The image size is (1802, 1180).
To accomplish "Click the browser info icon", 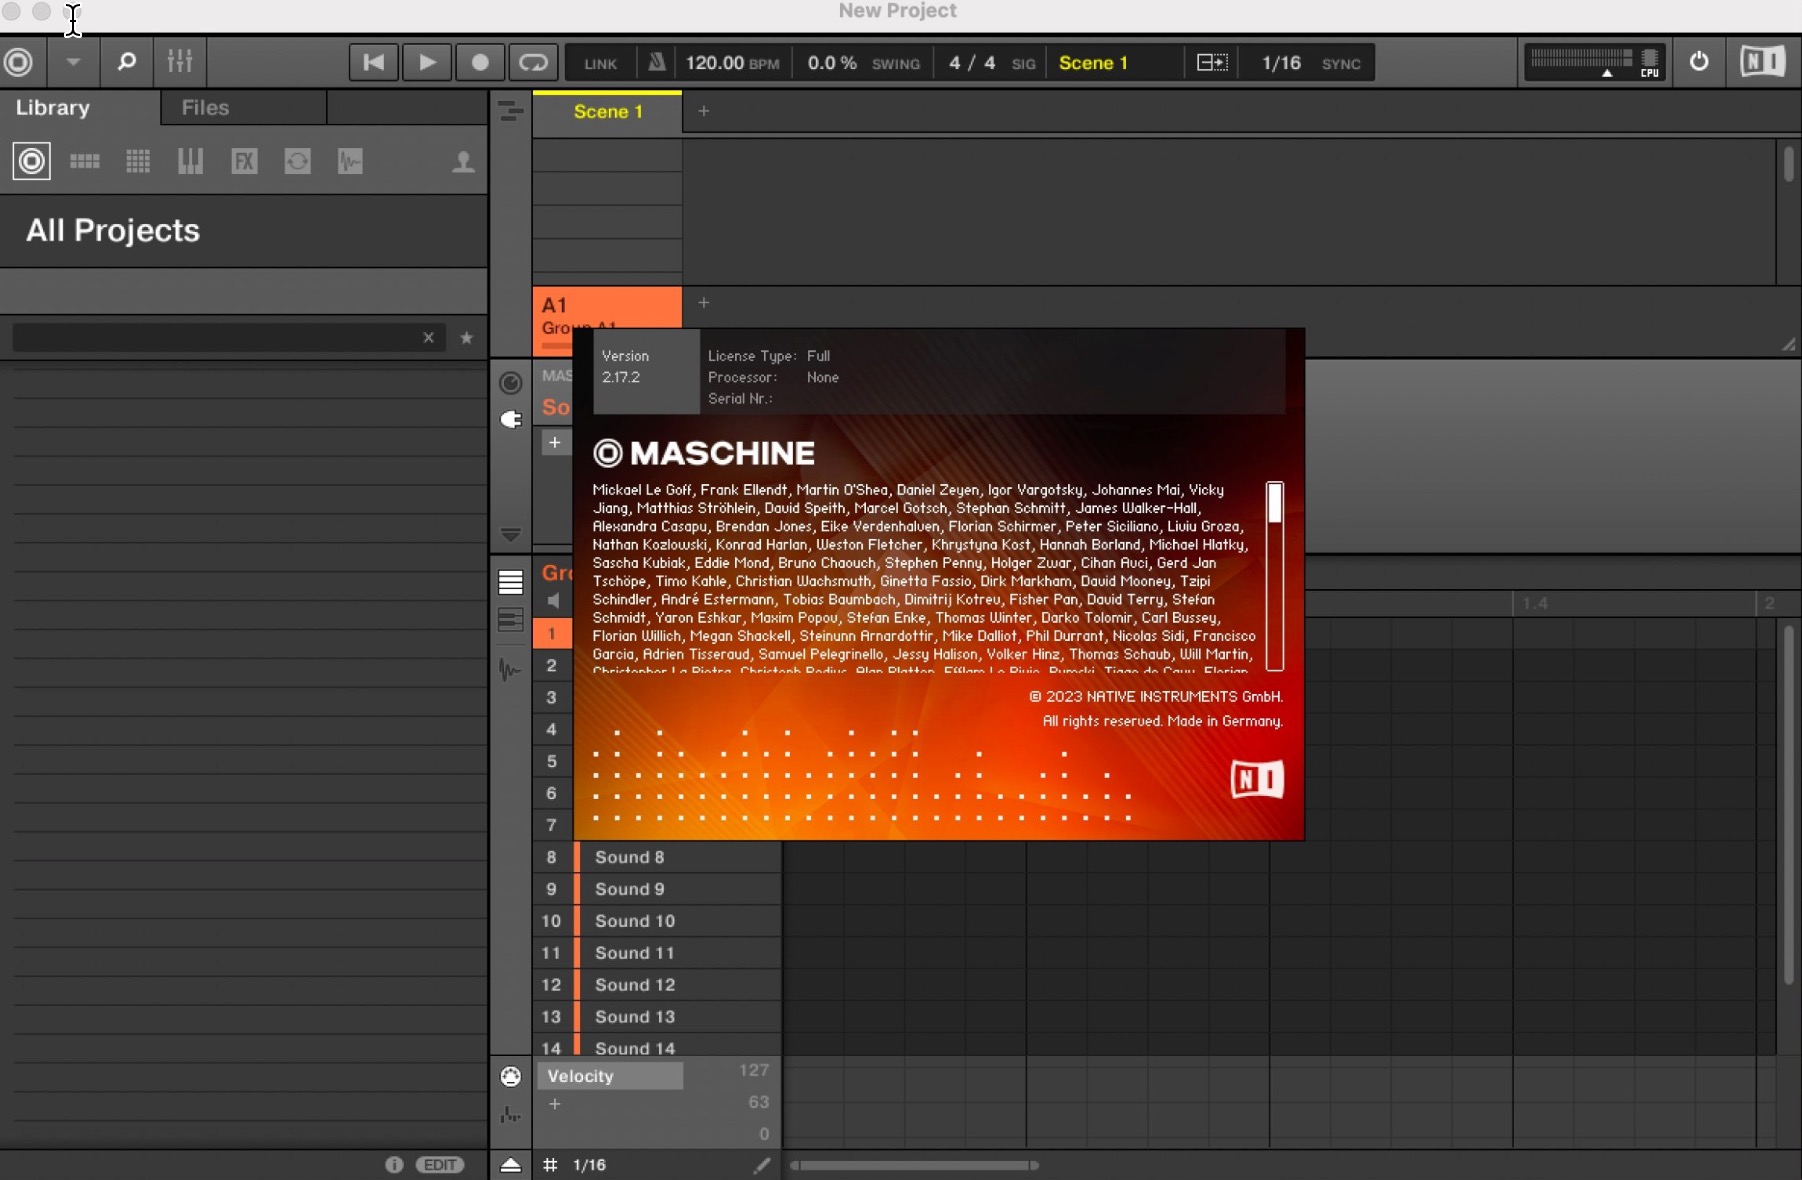I will (394, 1165).
